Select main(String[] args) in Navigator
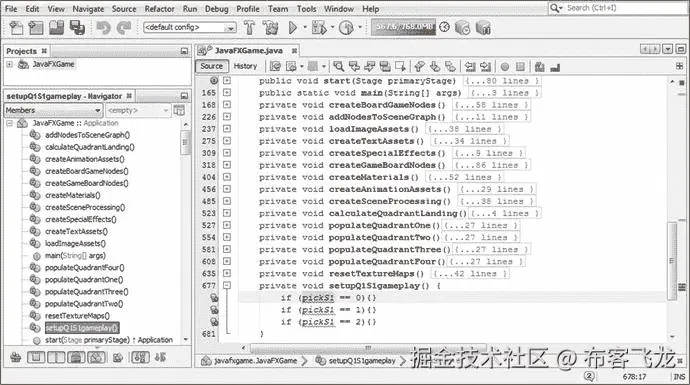The image size is (690, 385). pyautogui.click(x=75, y=255)
